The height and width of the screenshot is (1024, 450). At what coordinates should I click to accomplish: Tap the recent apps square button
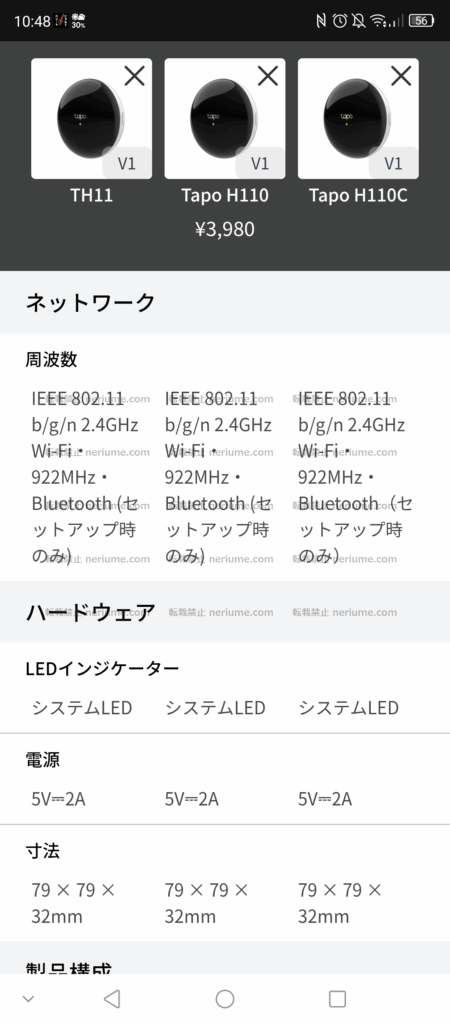pos(337,999)
